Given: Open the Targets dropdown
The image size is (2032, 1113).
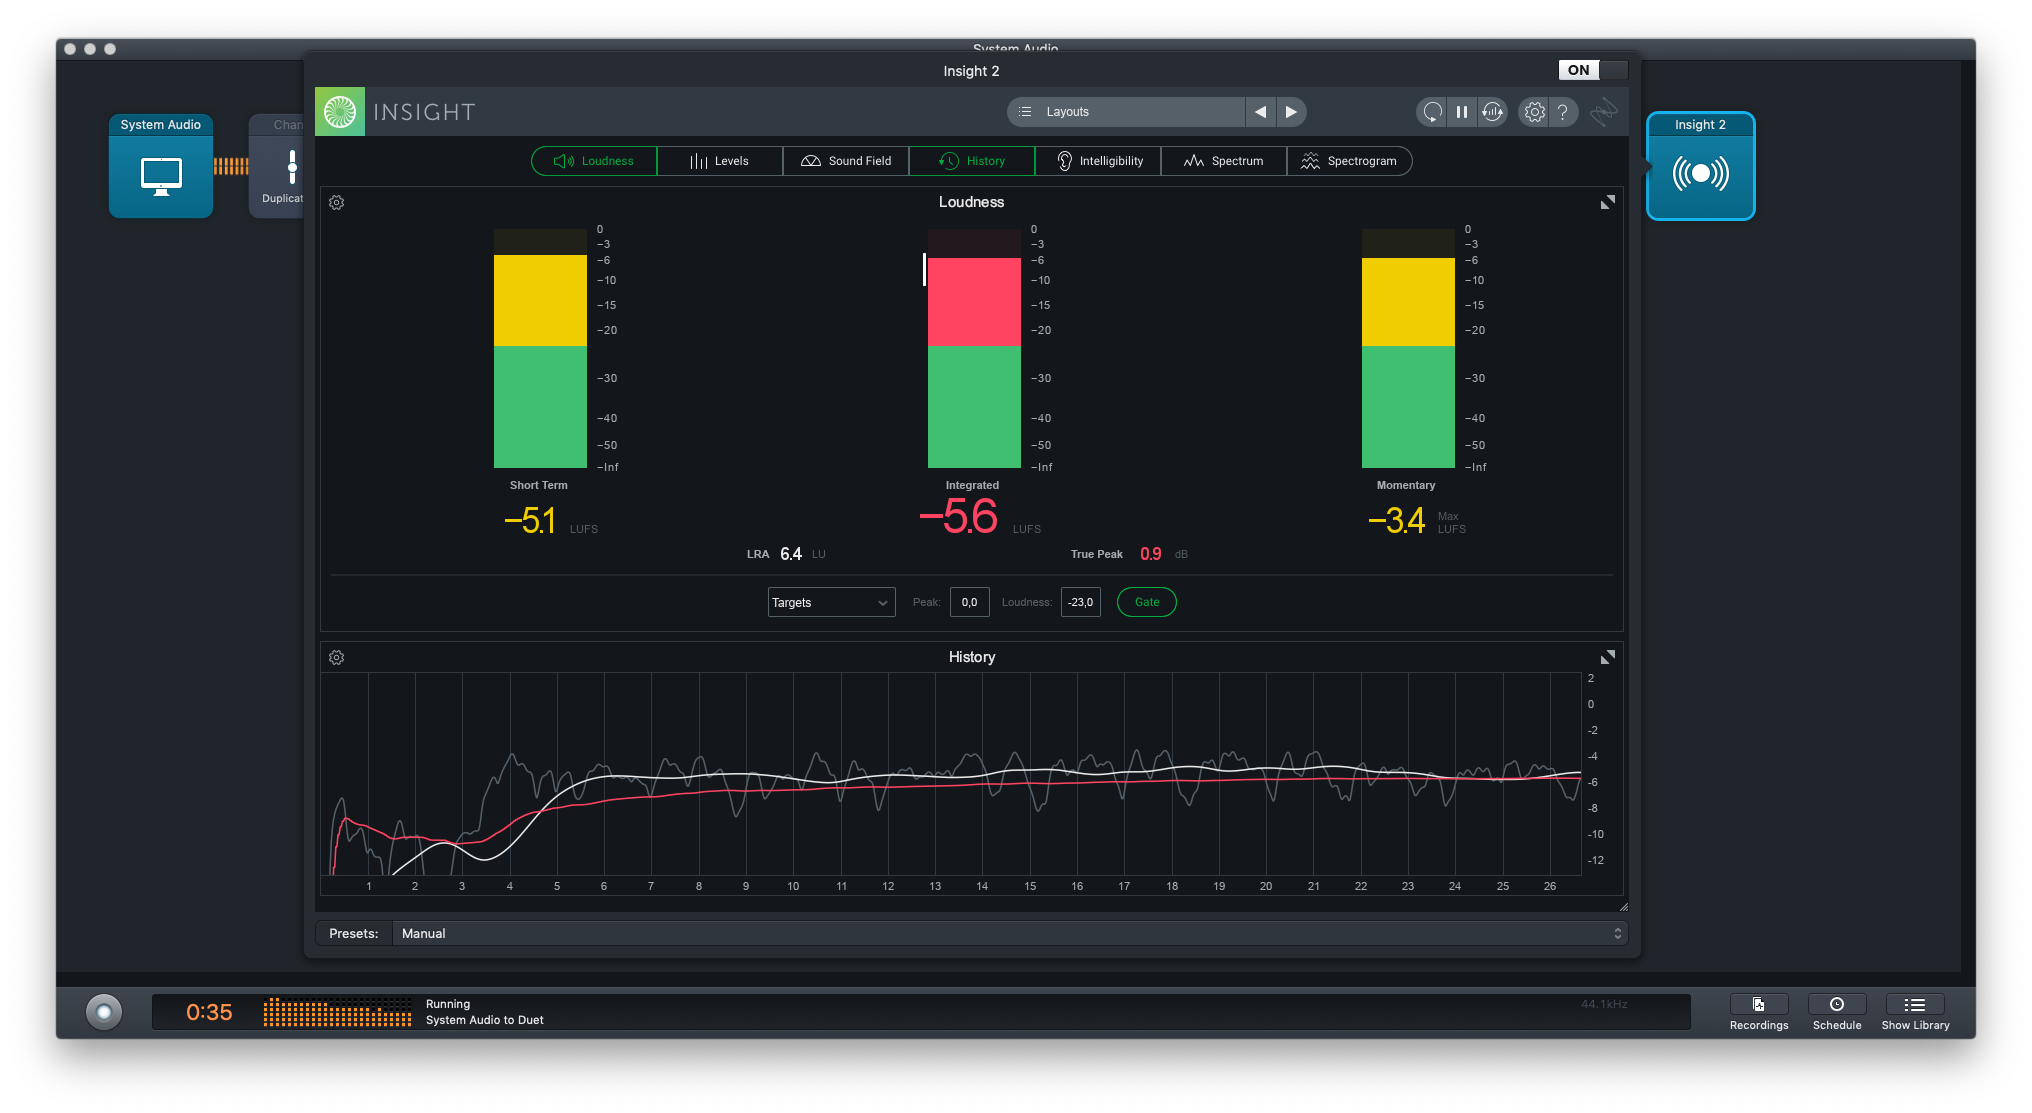Looking at the screenshot, I should pyautogui.click(x=830, y=602).
